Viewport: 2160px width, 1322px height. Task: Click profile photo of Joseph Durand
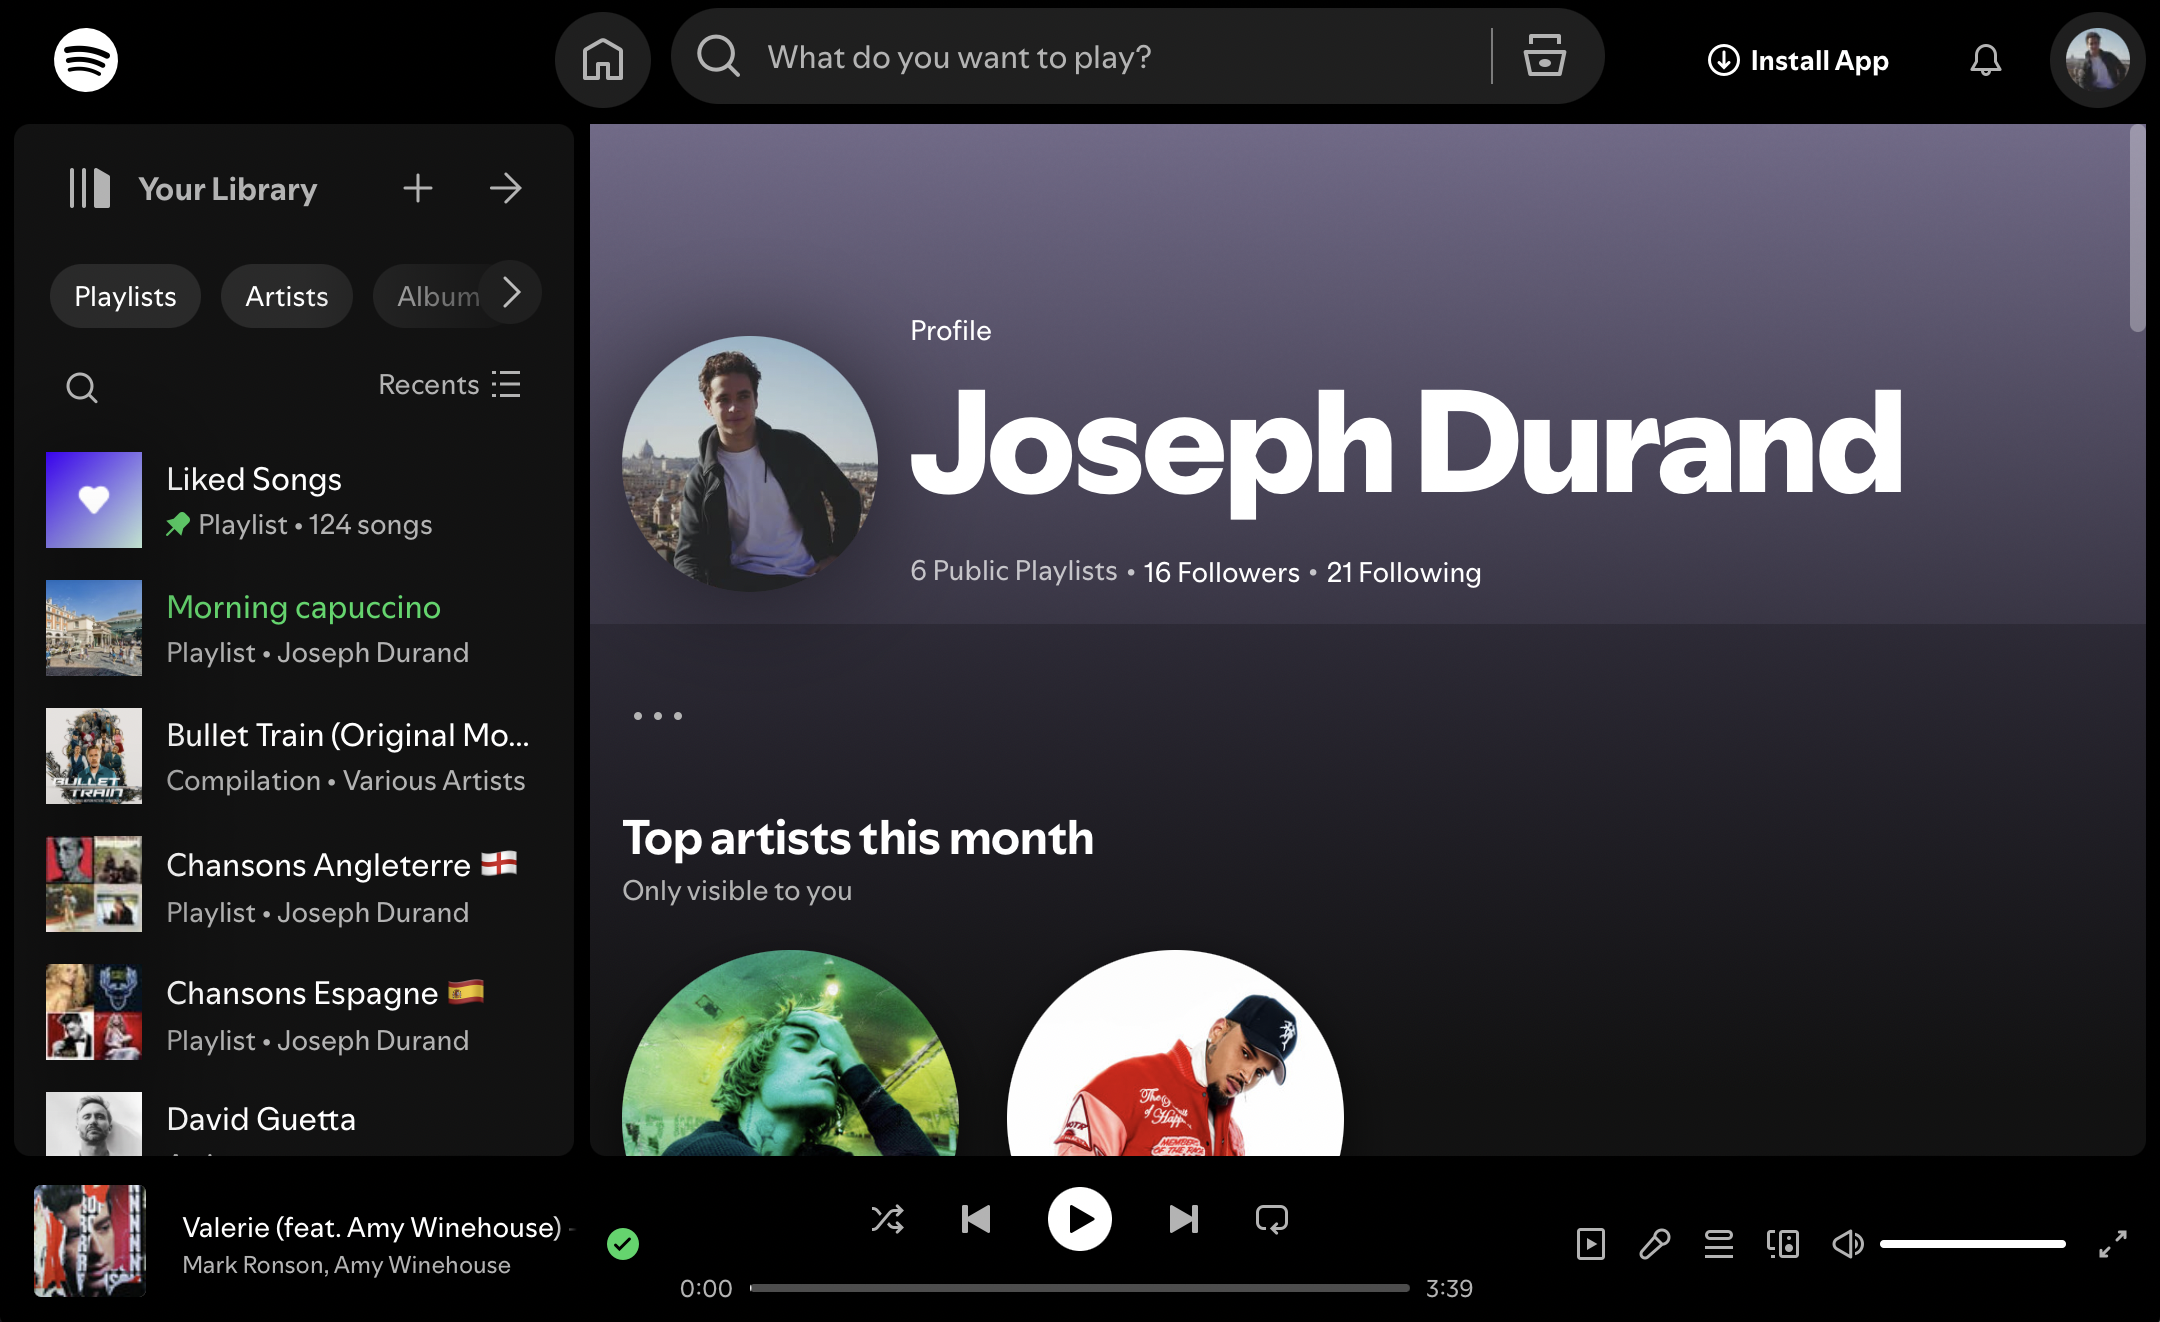point(750,464)
